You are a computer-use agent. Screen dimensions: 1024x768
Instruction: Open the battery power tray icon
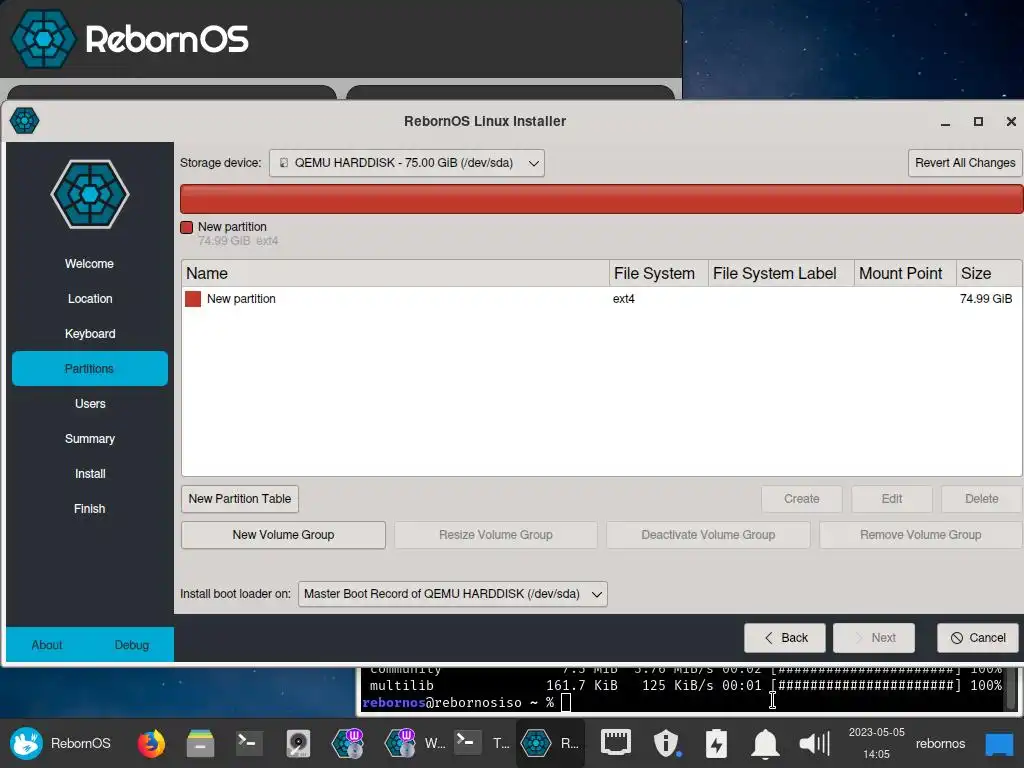pos(716,743)
